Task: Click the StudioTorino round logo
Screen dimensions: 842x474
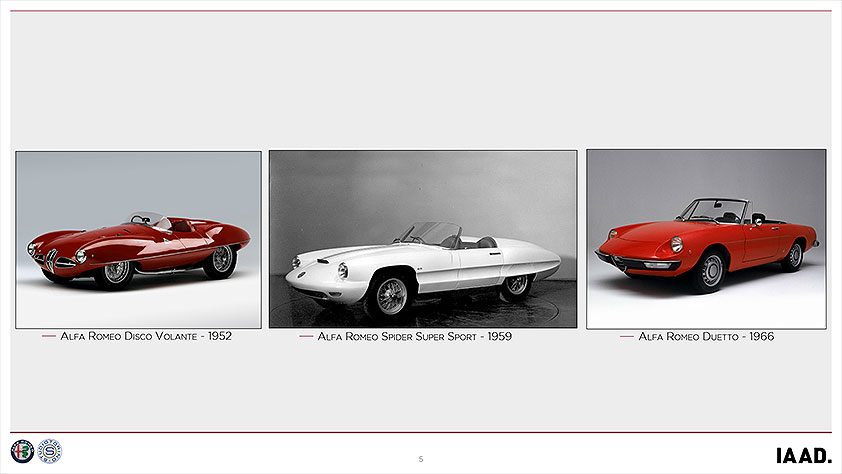Action: (49, 451)
